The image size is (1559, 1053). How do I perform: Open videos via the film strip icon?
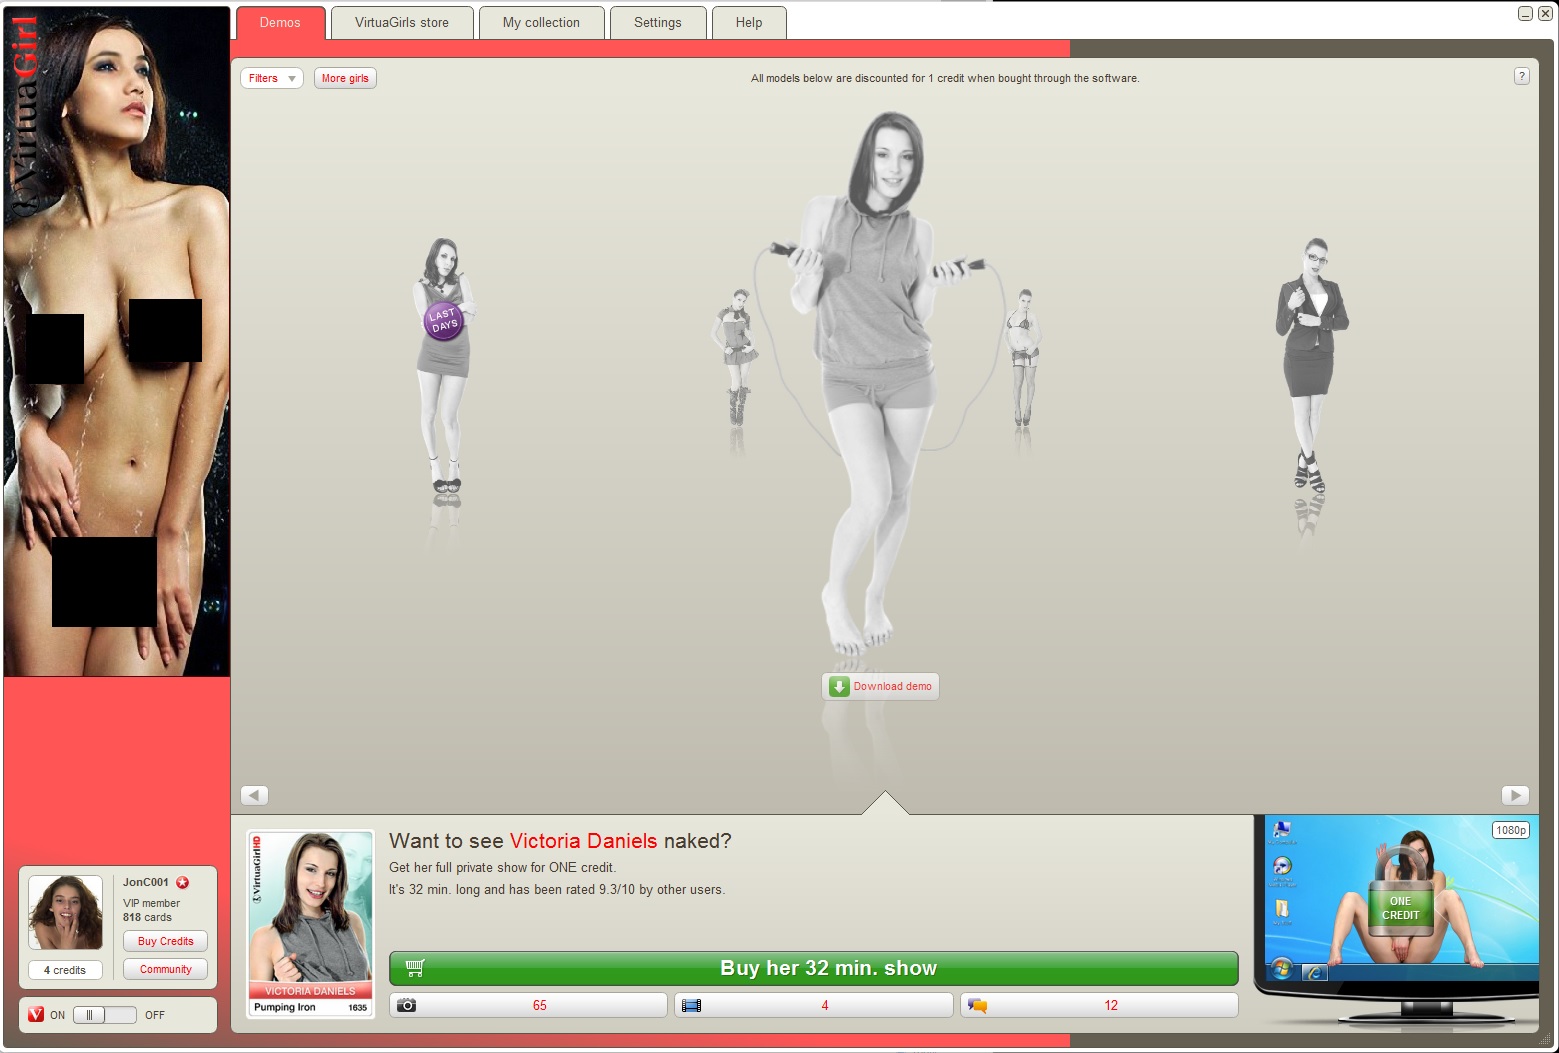(x=691, y=1005)
